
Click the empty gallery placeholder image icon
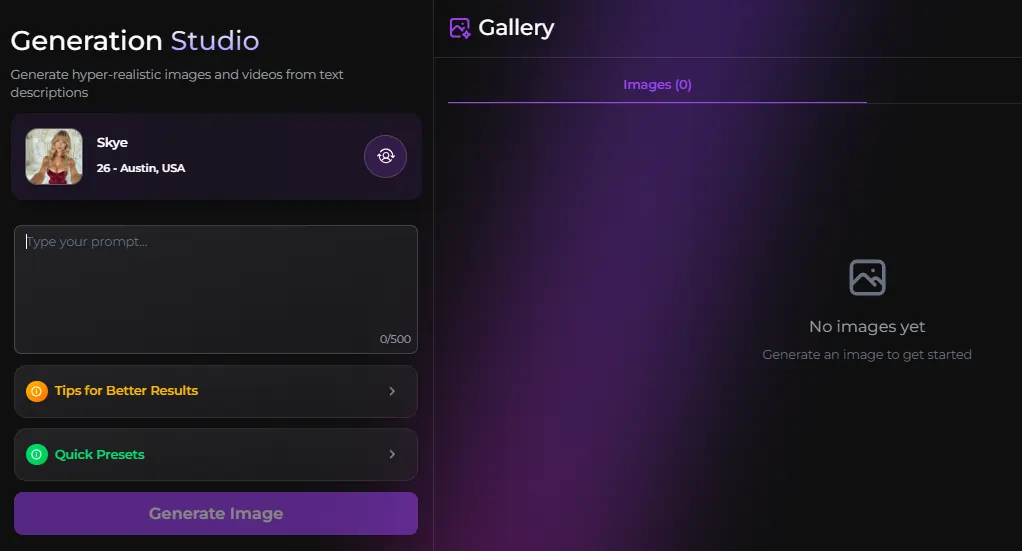click(x=867, y=278)
